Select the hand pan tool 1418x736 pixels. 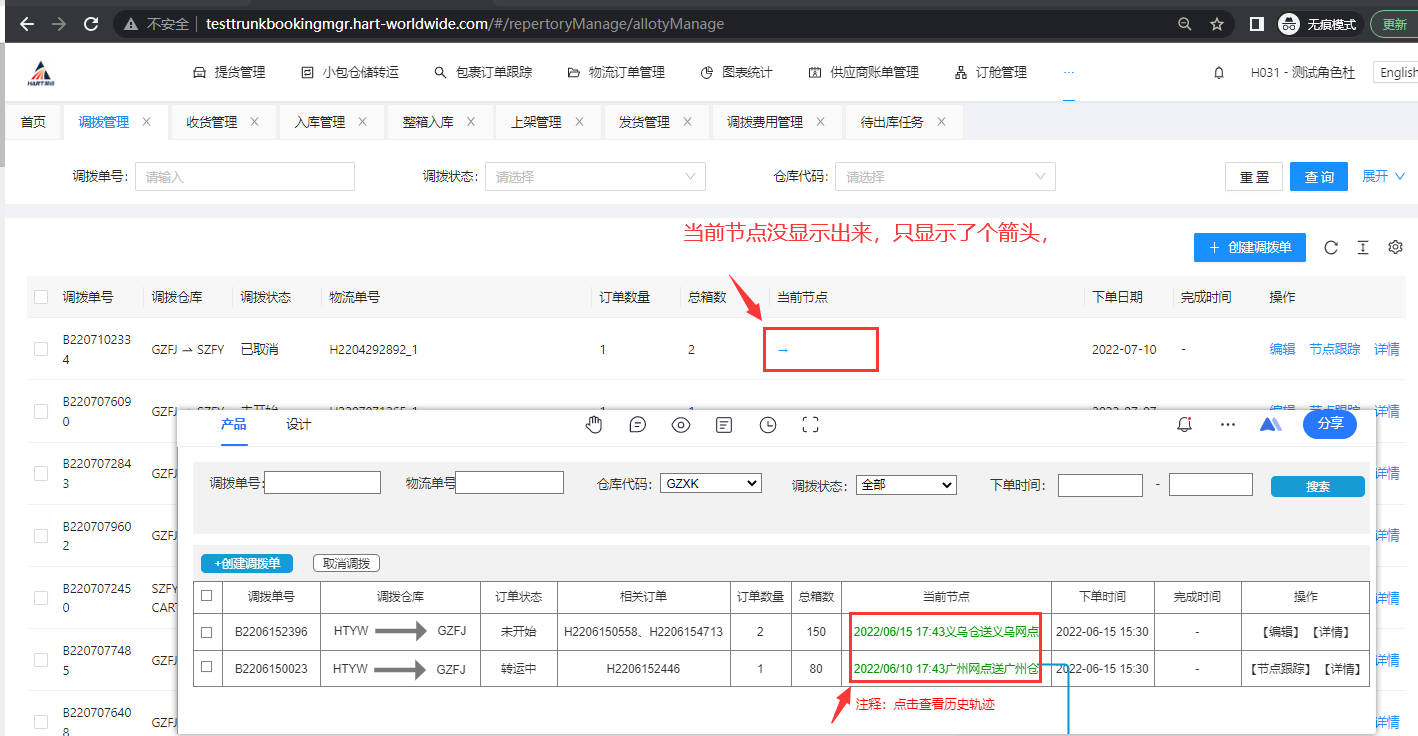594,425
